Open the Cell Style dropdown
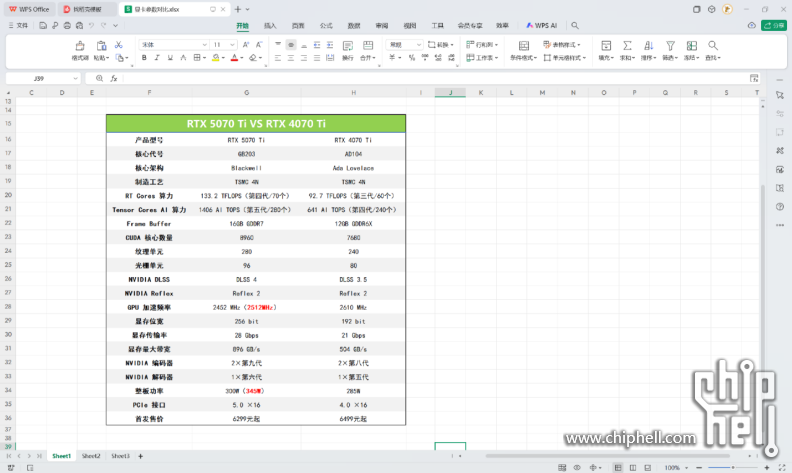This screenshot has height=473, width=792. (x=565, y=58)
